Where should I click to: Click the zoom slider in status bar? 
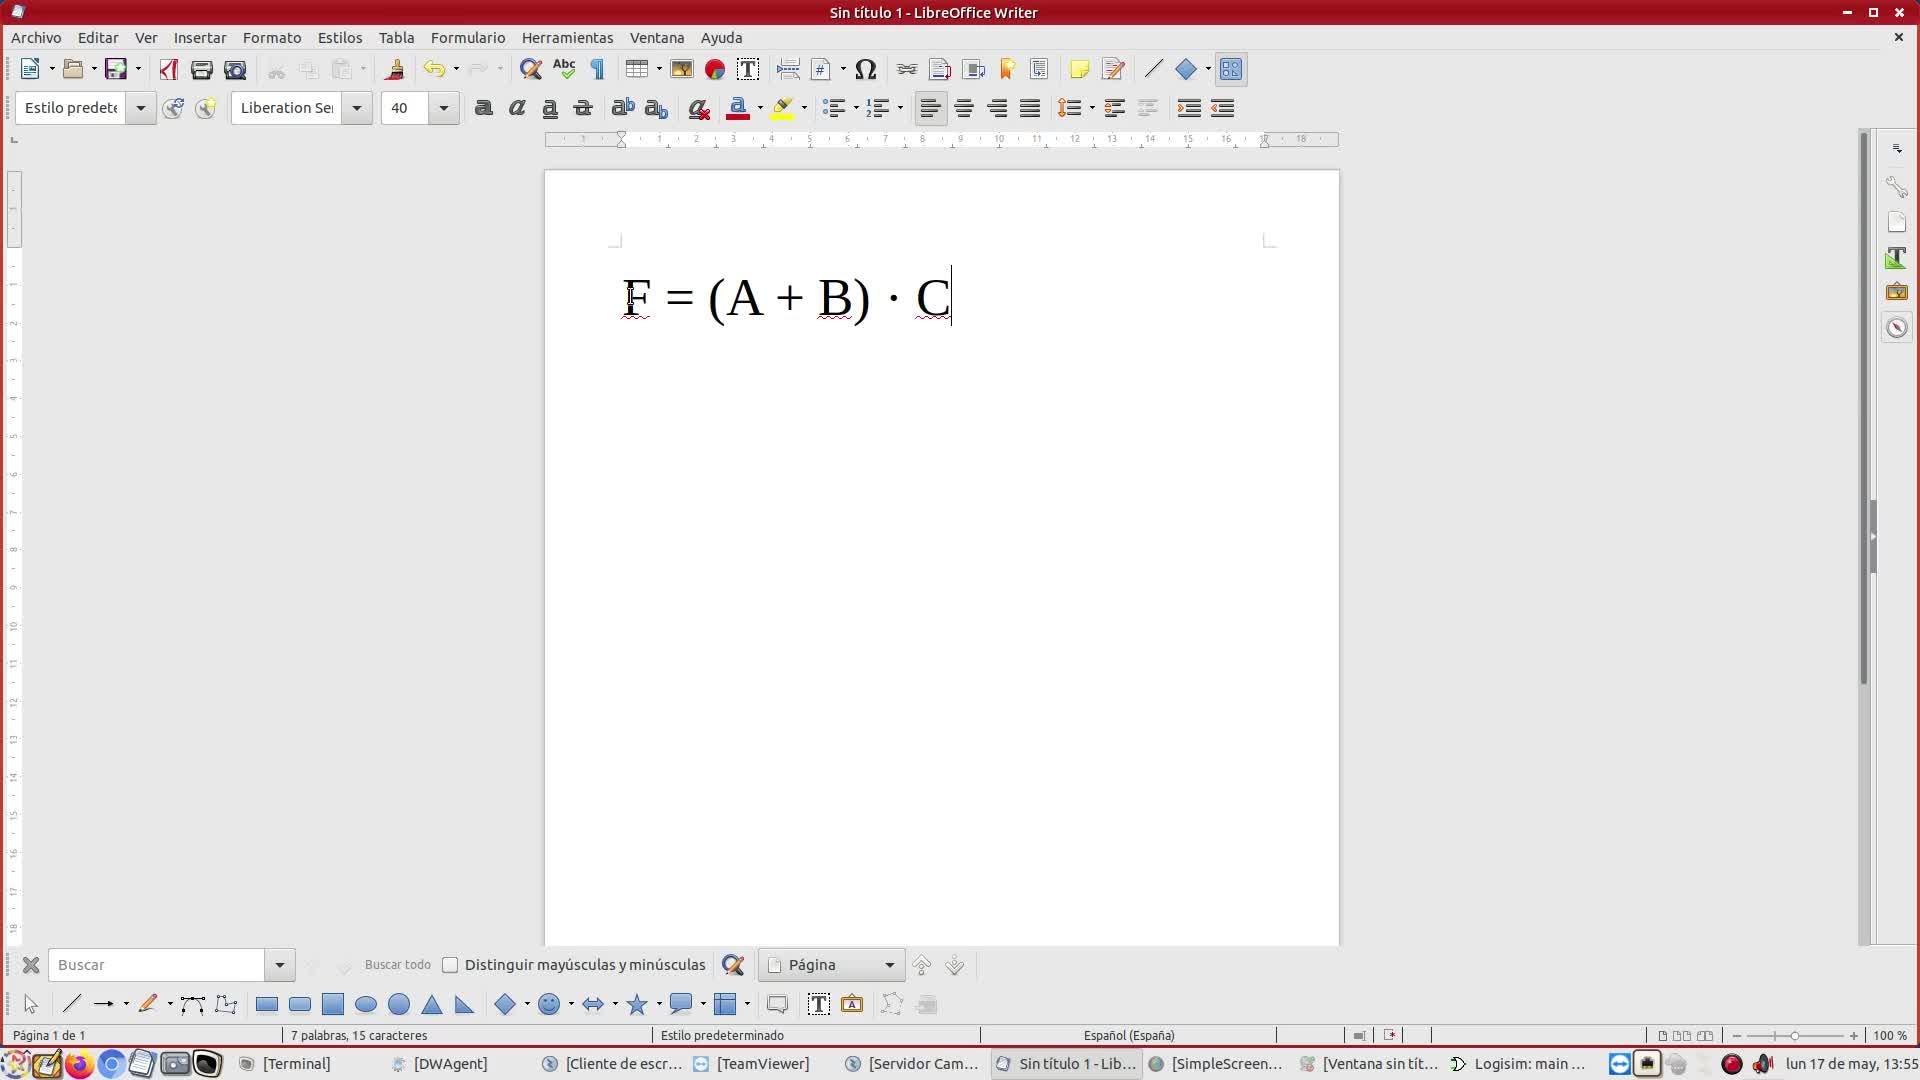pos(1795,1035)
